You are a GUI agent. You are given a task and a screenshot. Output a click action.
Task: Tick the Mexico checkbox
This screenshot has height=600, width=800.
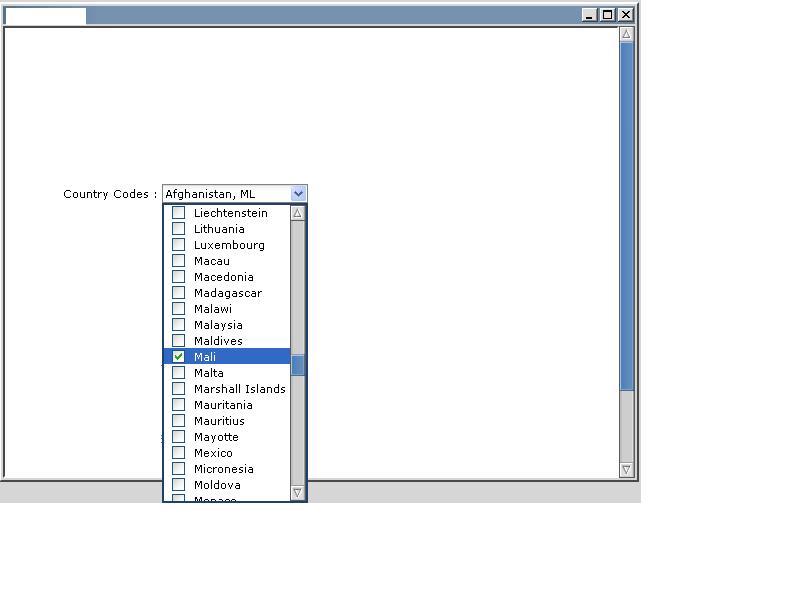coord(179,453)
